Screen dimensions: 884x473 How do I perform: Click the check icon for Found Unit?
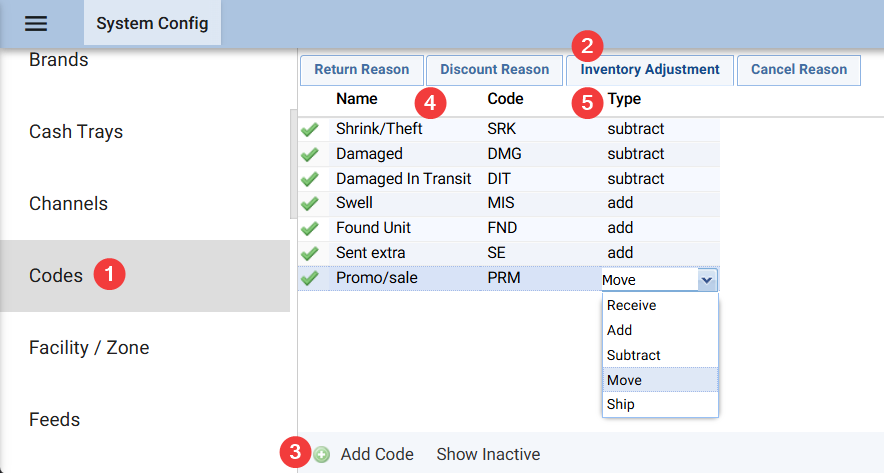pos(310,229)
